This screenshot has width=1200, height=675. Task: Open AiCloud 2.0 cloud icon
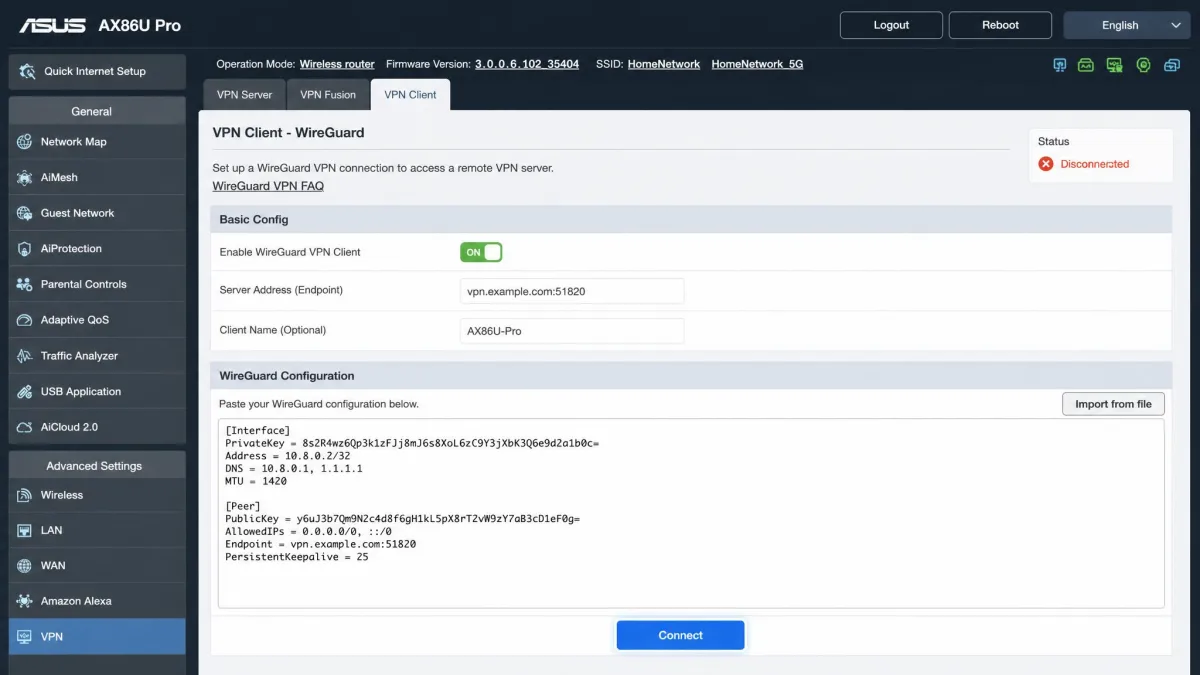tap(25, 427)
